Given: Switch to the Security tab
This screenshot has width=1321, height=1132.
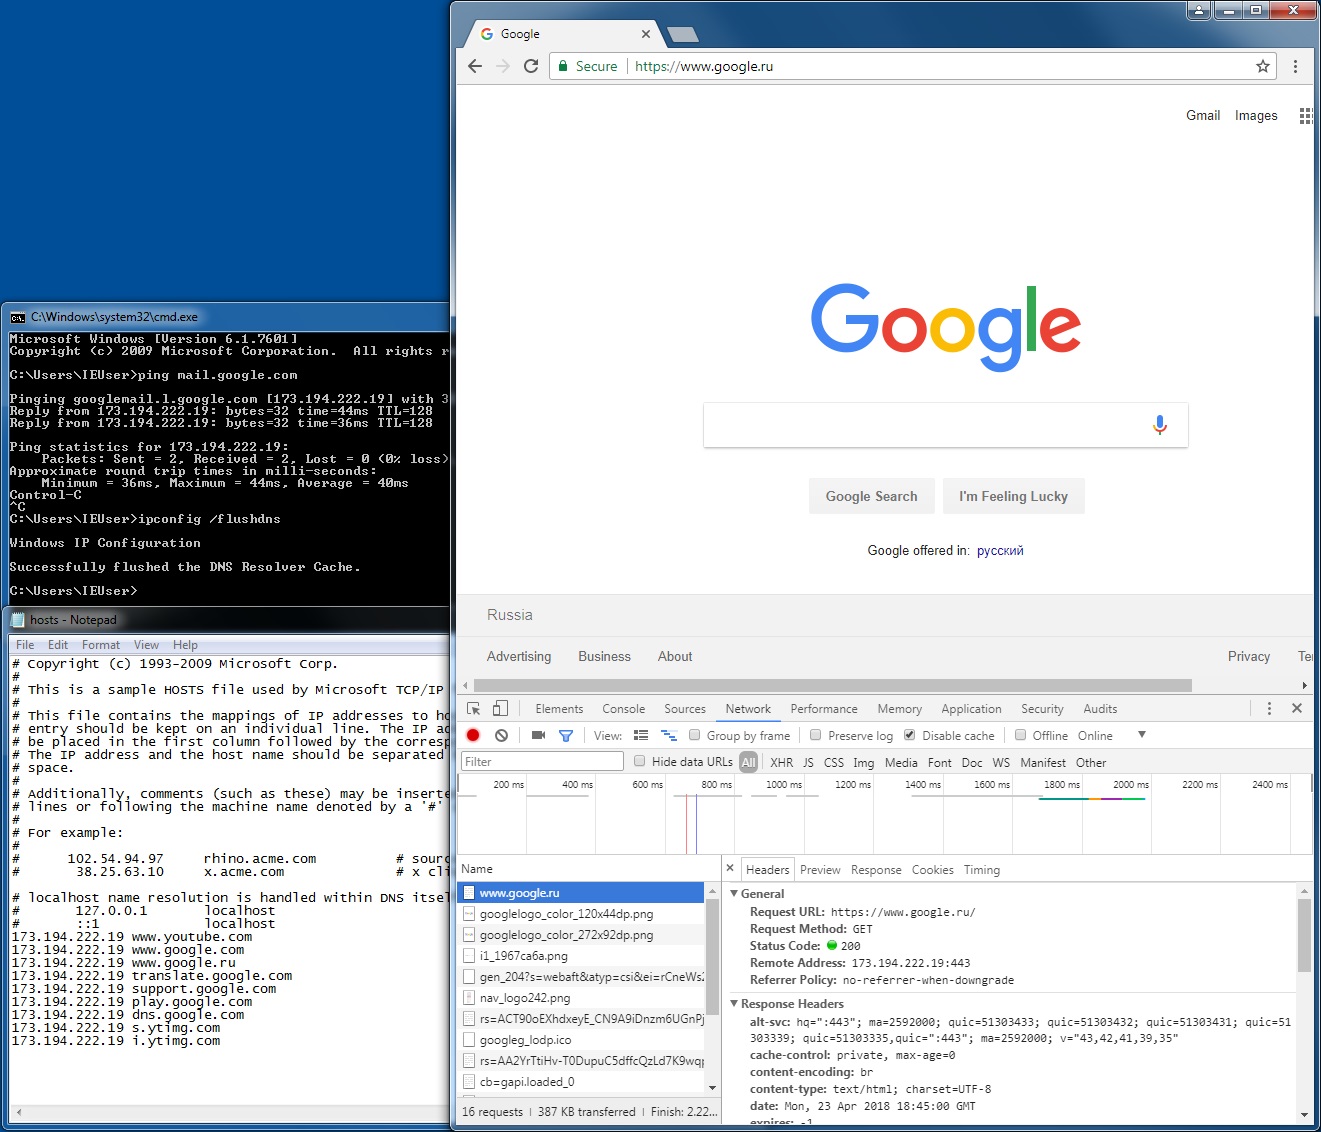Looking at the screenshot, I should 1042,708.
